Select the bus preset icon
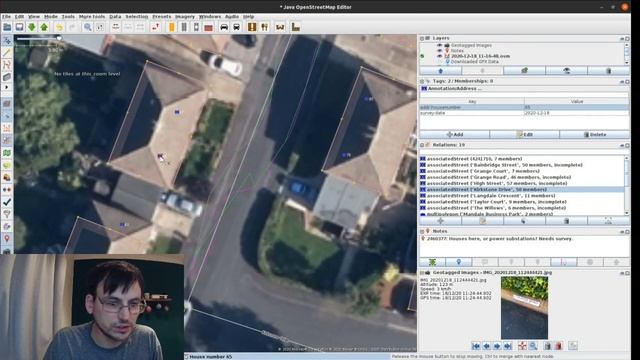This screenshot has height=360, width=640. [x=236, y=27]
